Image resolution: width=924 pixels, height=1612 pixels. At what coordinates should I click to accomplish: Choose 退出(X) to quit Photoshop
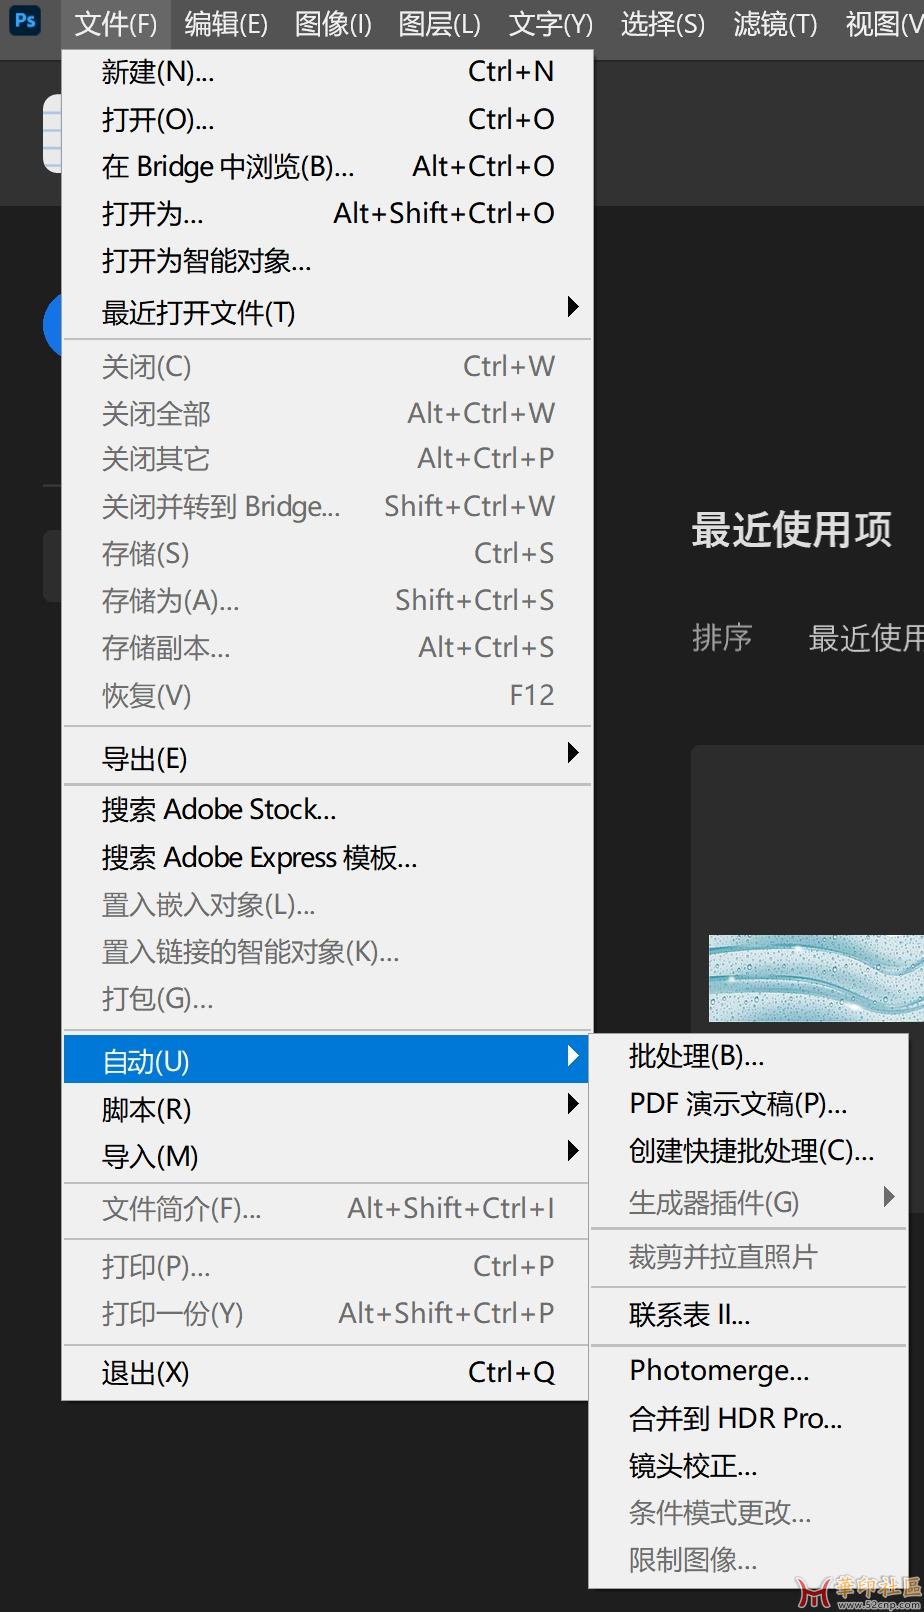pos(328,1372)
